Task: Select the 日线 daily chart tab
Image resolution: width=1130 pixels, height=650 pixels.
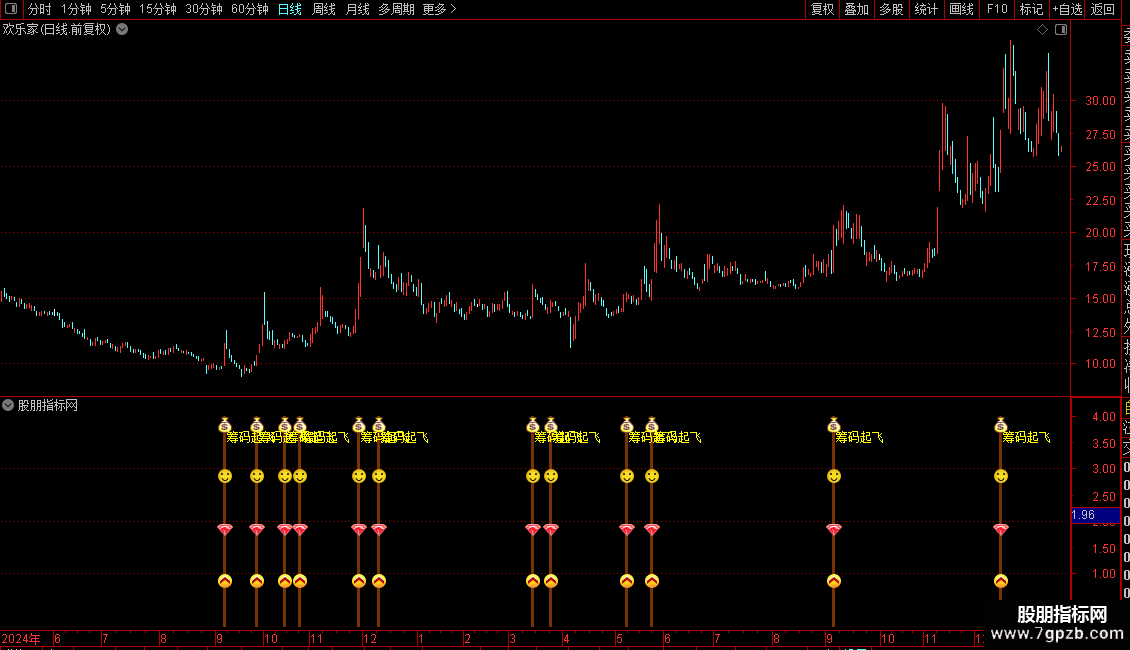Action: tap(290, 9)
